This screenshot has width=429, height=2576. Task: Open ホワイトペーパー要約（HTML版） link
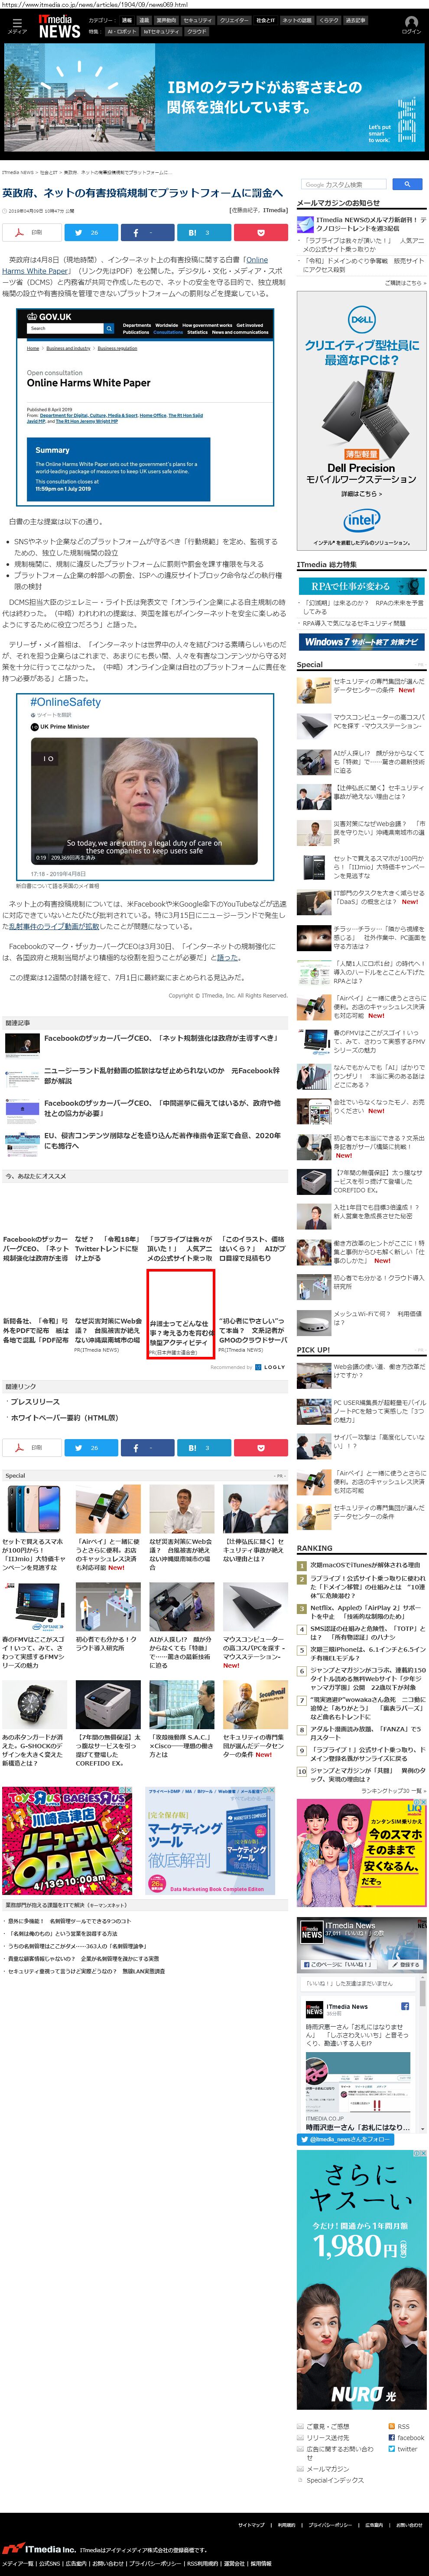(64, 1418)
